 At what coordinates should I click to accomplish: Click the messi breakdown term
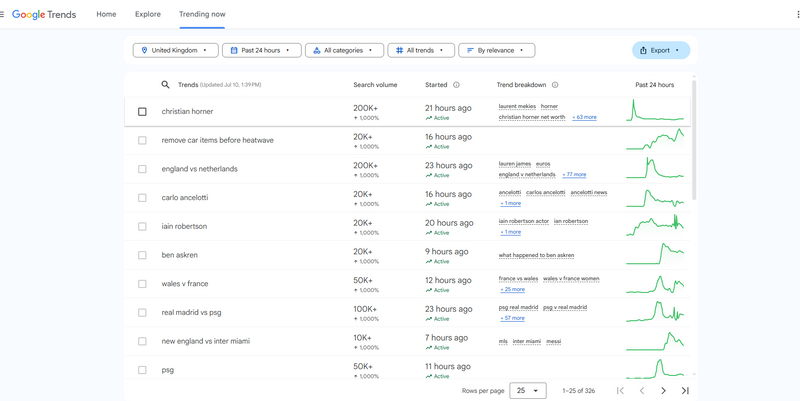pyautogui.click(x=554, y=341)
